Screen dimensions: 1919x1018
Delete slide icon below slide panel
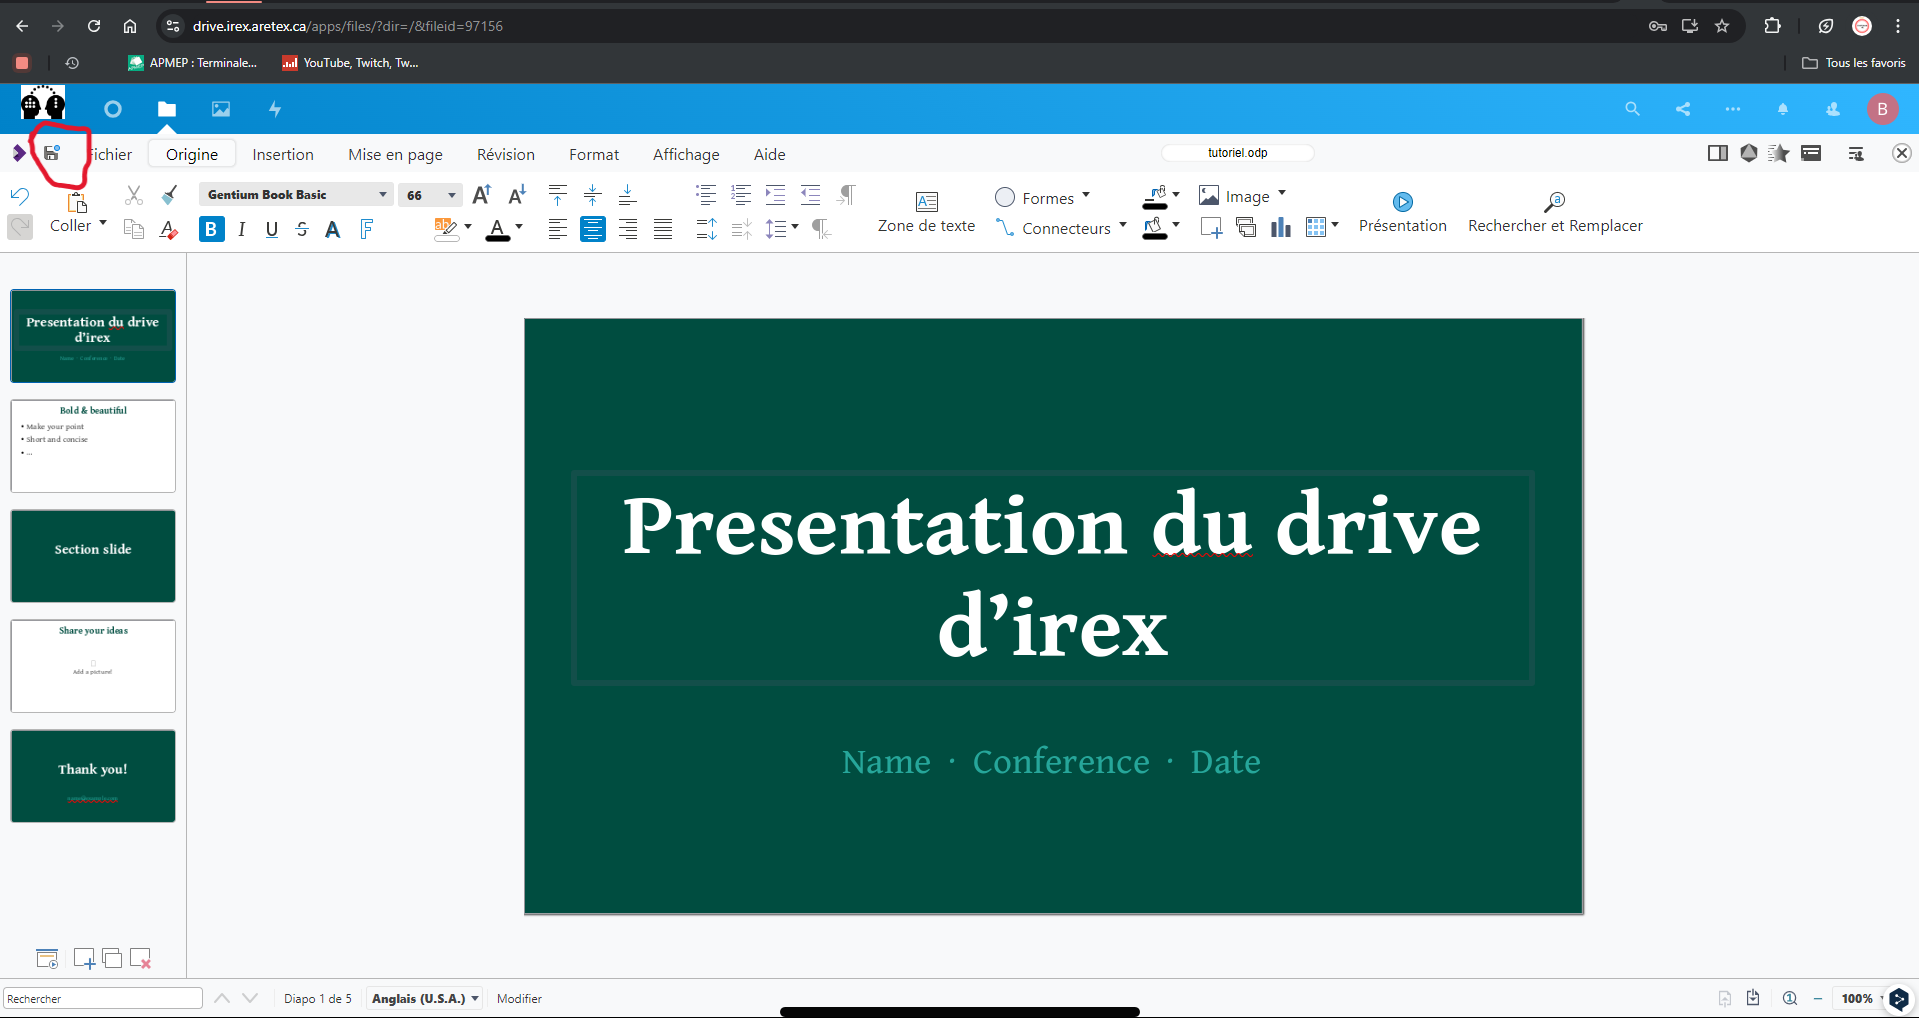140,958
